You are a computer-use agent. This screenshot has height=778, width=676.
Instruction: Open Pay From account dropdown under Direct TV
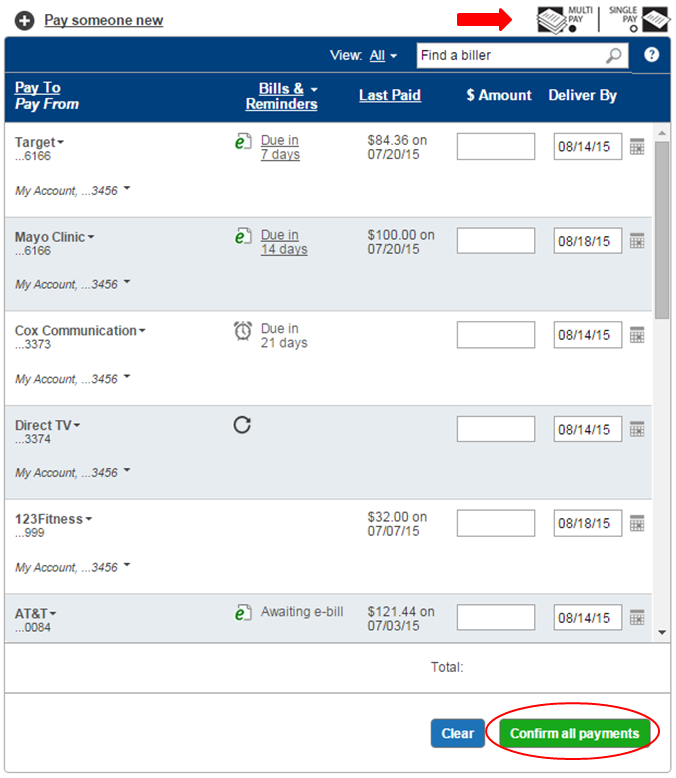(x=127, y=470)
